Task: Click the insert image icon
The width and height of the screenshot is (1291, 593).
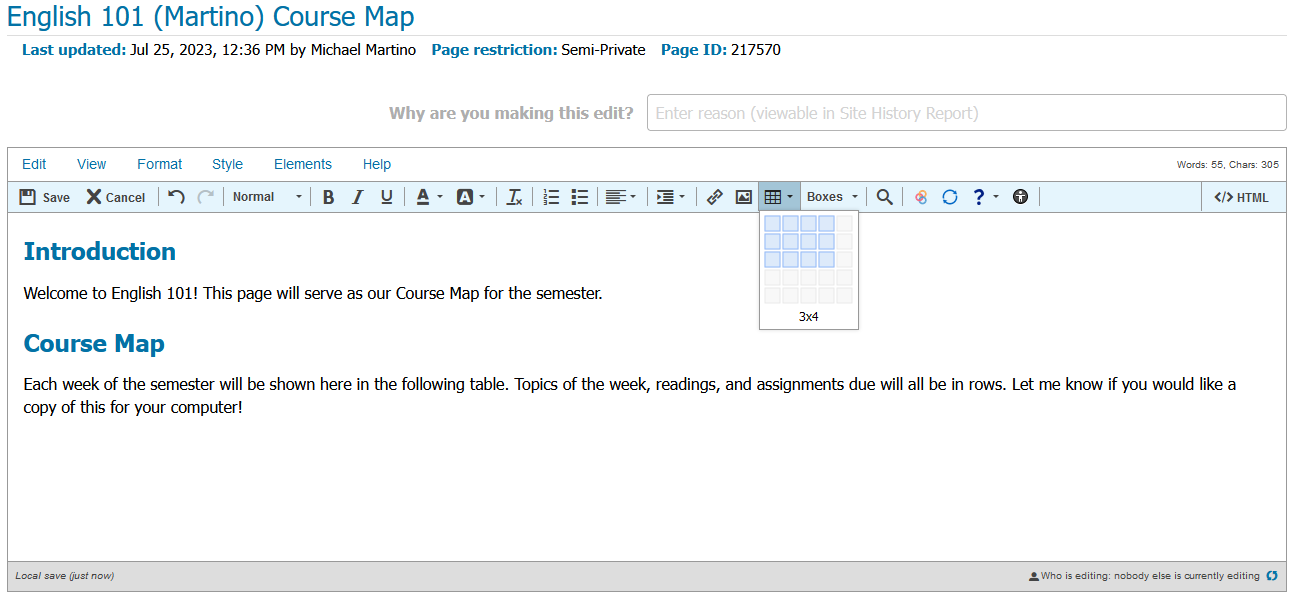Action: click(743, 197)
